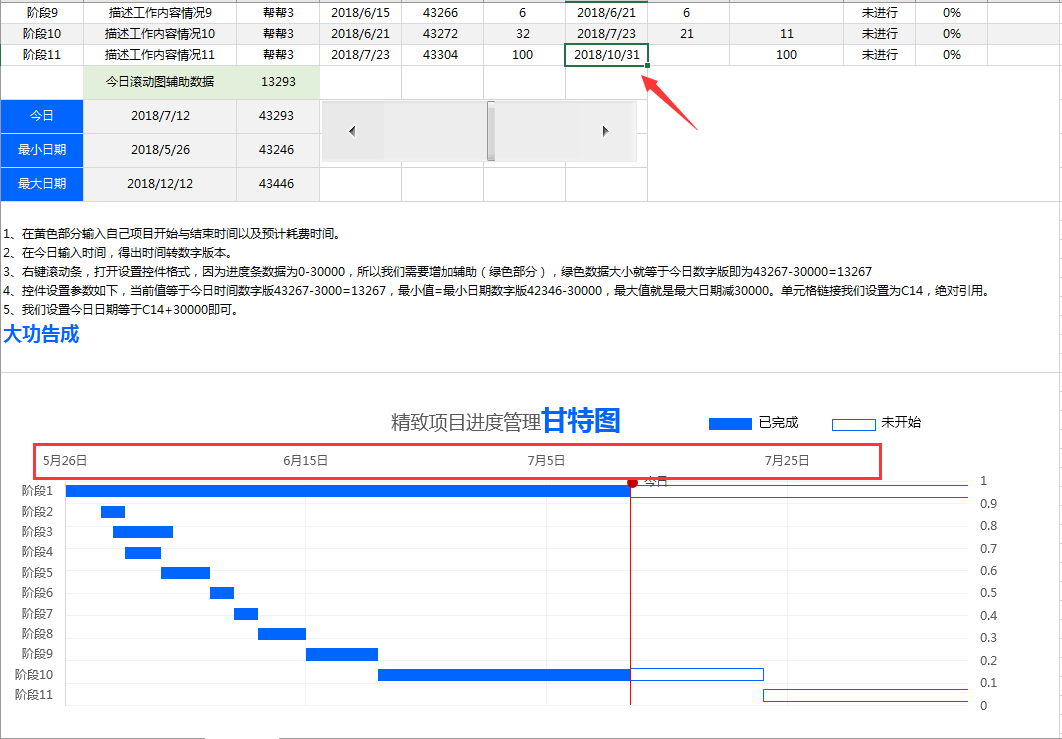Select cell 2018/6/21 end date of 阶段9
Viewport: 1062px width, 739px height.
click(607, 13)
